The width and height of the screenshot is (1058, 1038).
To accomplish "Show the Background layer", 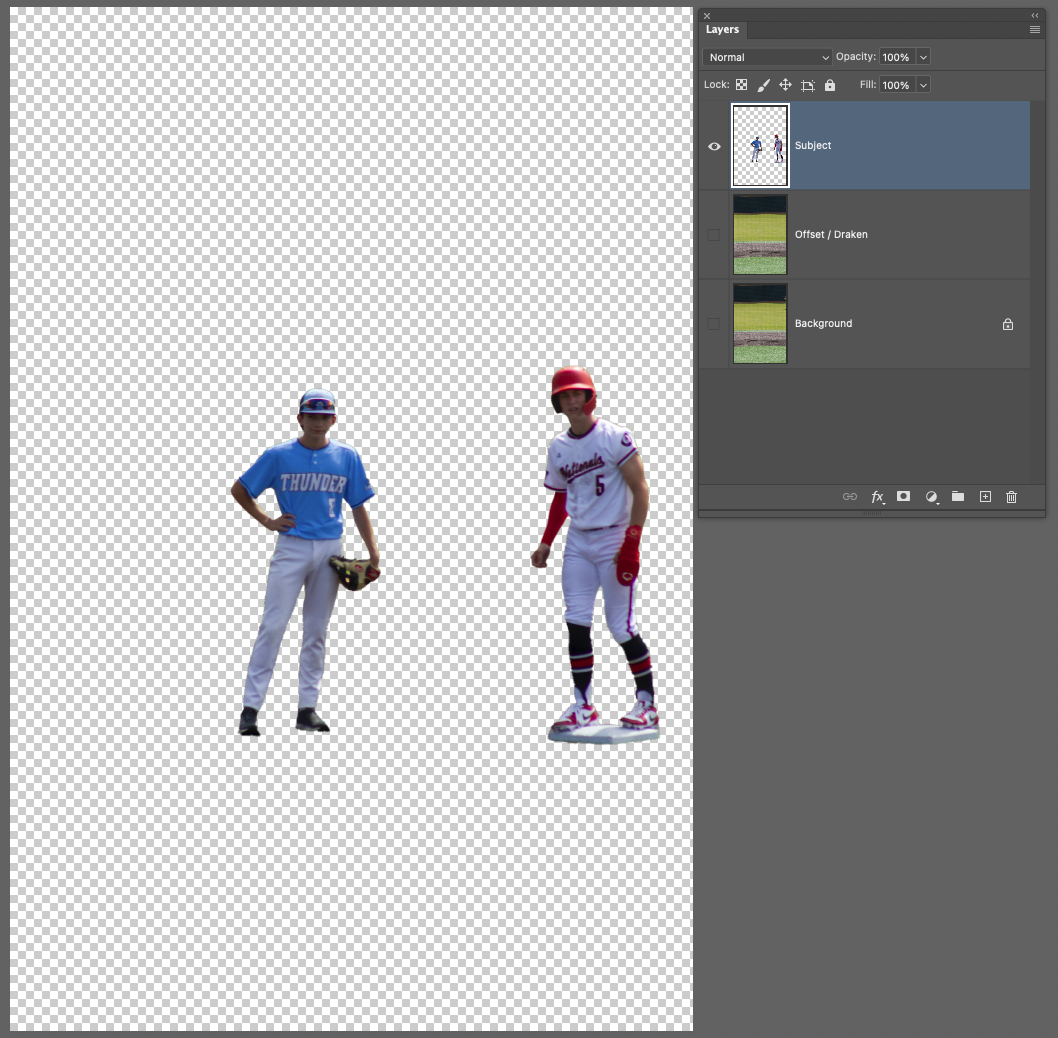I will point(714,323).
